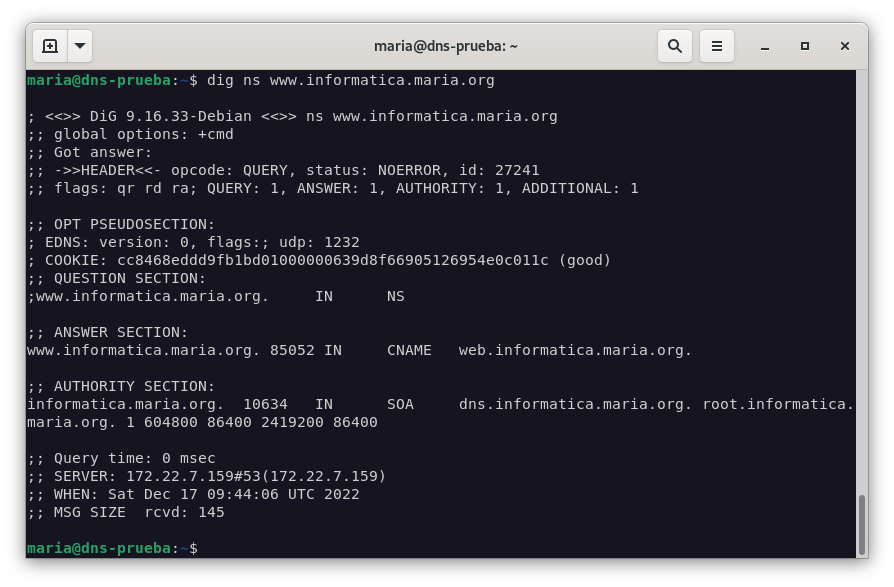Click the AUTHORITY SECTION header line
The image size is (894, 587).
(121, 386)
